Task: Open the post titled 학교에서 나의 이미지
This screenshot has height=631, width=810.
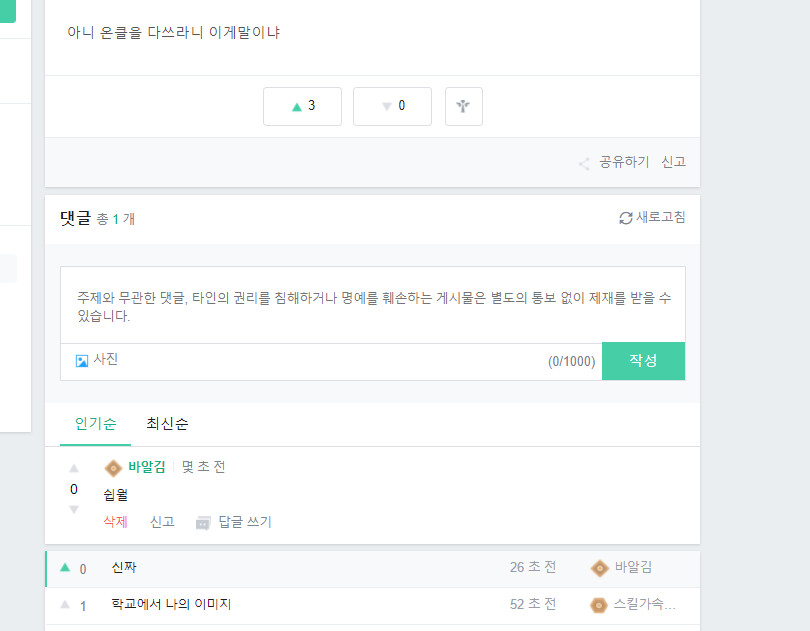Action: pyautogui.click(x=171, y=604)
